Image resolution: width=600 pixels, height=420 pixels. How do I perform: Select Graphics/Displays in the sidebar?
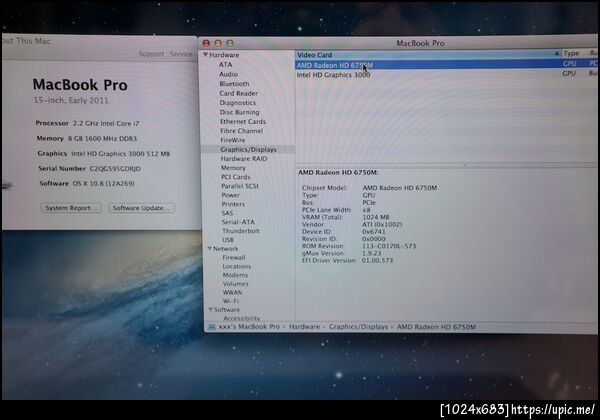click(x=248, y=150)
